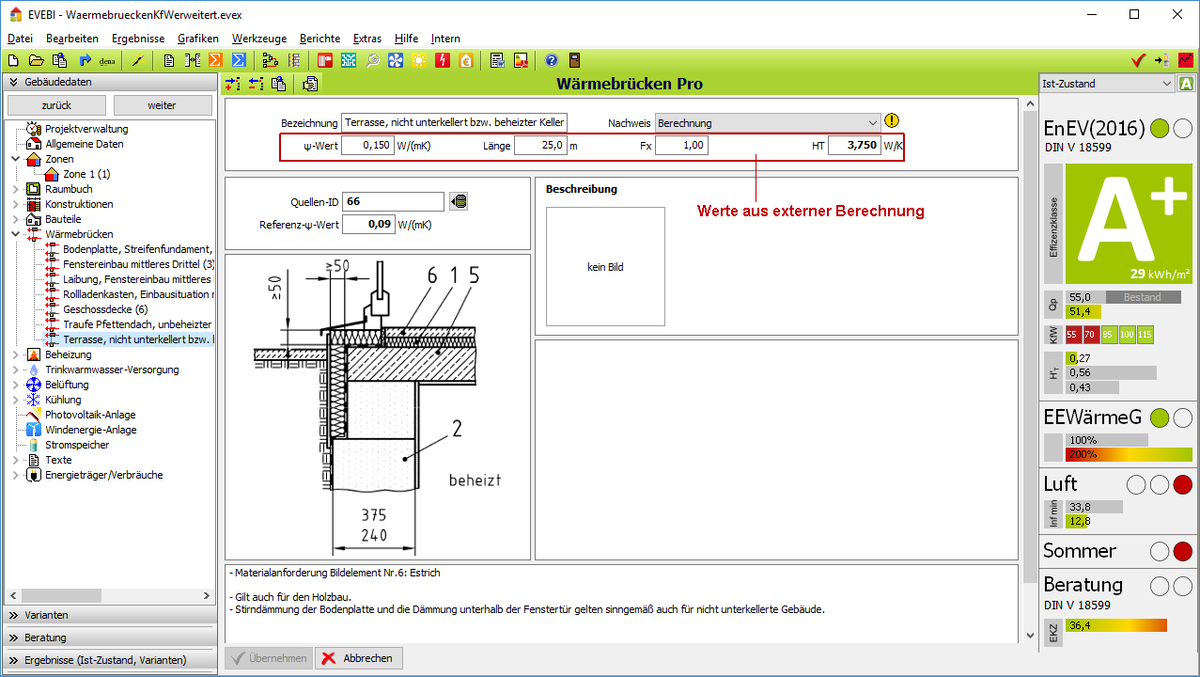Click the KfW 115 swatch
Screen dimensions: 1200x677
(1145, 334)
